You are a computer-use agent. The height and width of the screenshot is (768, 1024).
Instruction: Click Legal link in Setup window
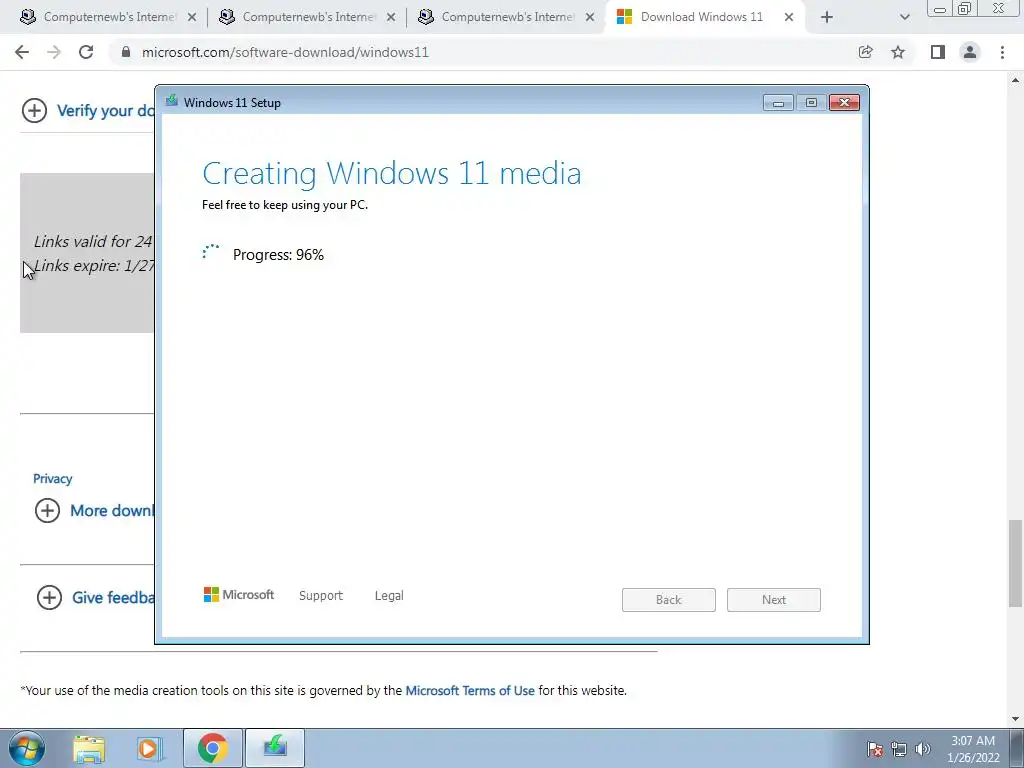(x=389, y=596)
